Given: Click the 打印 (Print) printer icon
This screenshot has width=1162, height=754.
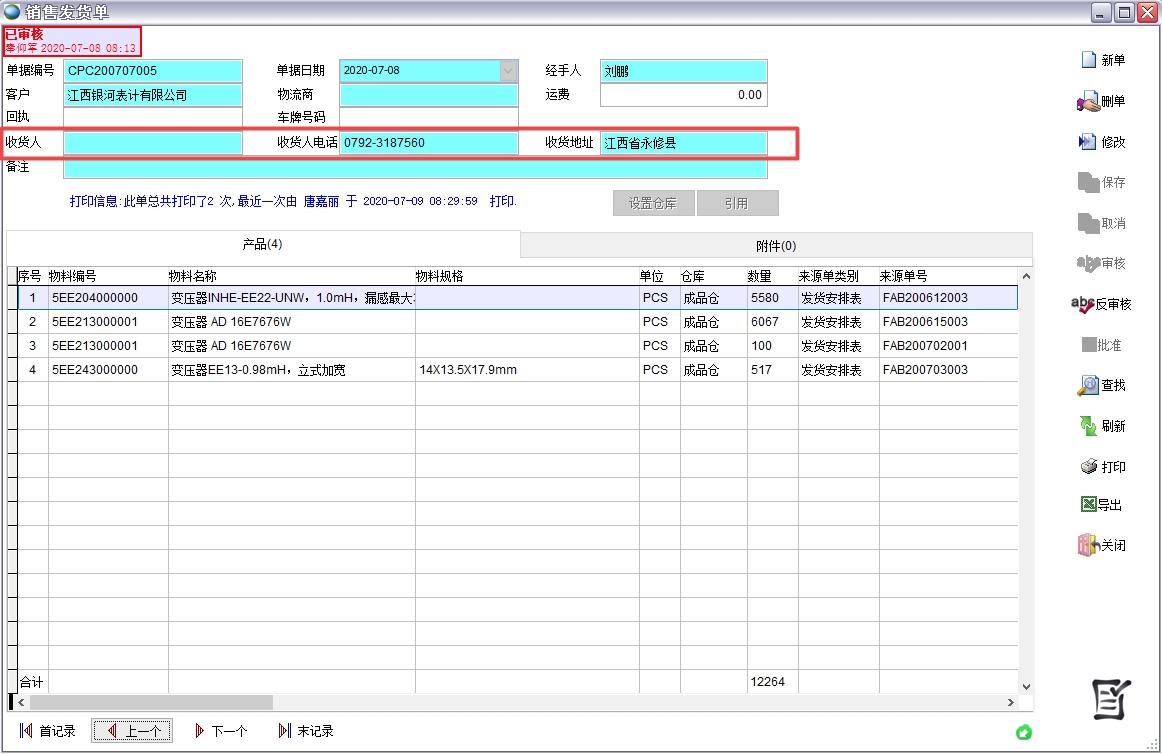Looking at the screenshot, I should tap(1088, 467).
